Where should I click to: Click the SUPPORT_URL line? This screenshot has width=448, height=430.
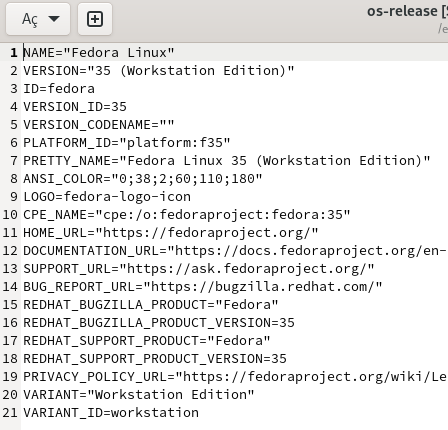point(199,269)
